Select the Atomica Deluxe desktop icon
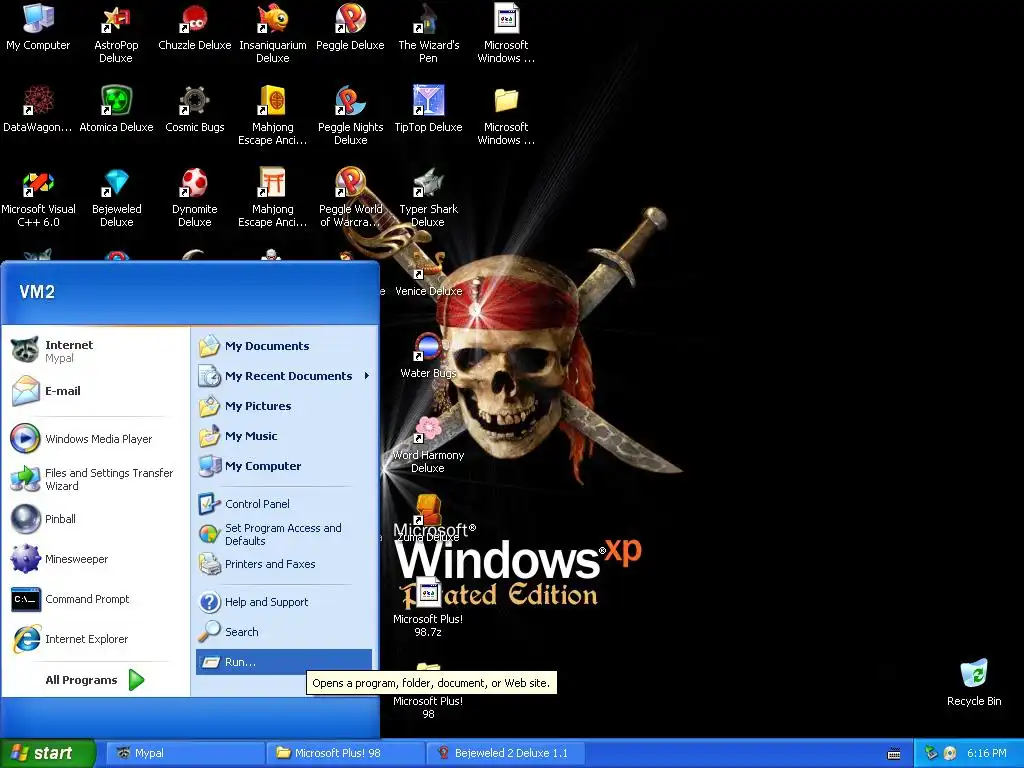Viewport: 1024px width, 768px height. click(116, 108)
